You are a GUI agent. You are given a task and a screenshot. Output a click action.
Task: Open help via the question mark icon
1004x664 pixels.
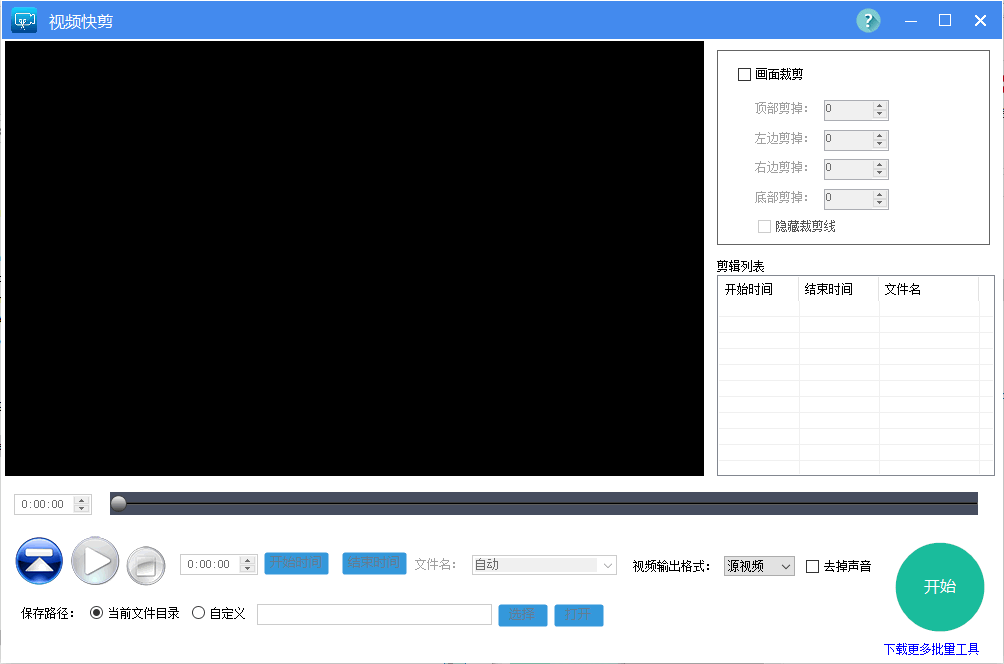[868, 20]
